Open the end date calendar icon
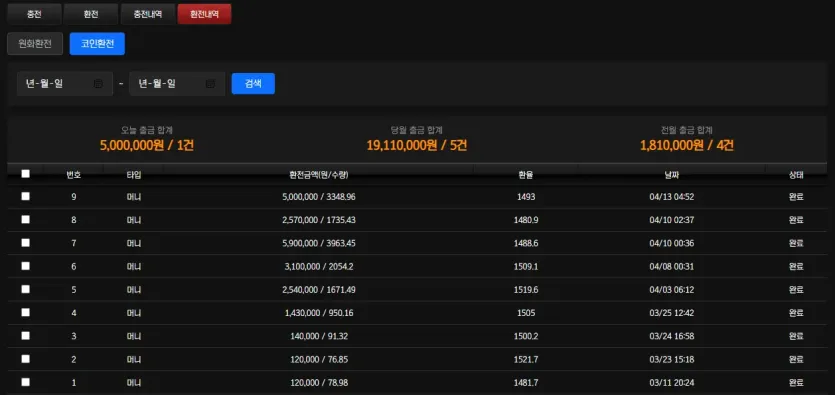This screenshot has width=835, height=395. pos(210,84)
